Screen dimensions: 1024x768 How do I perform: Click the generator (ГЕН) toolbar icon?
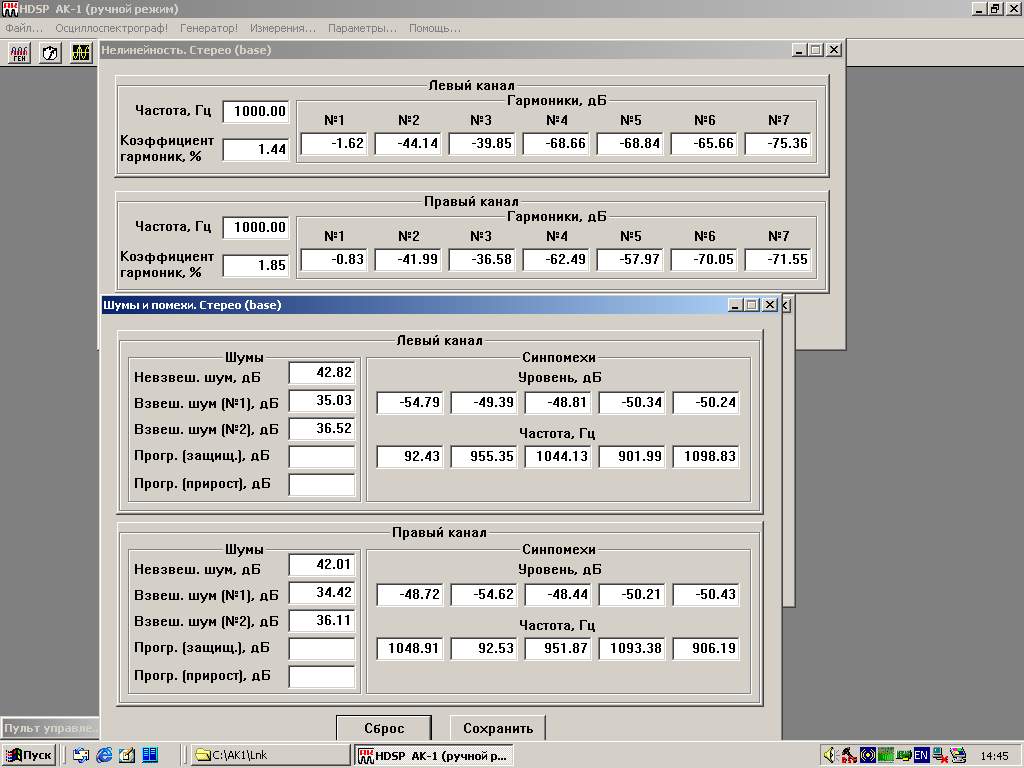[19, 53]
